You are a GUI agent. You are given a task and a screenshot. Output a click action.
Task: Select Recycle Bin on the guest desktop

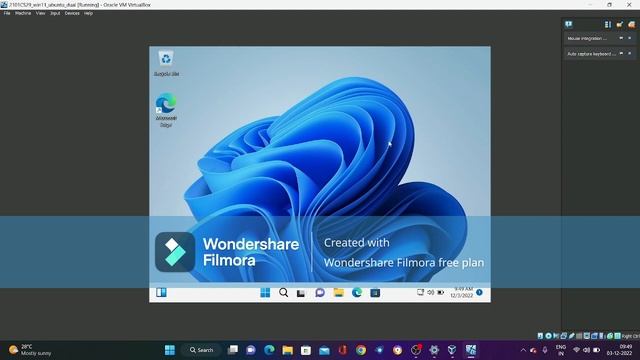166,63
